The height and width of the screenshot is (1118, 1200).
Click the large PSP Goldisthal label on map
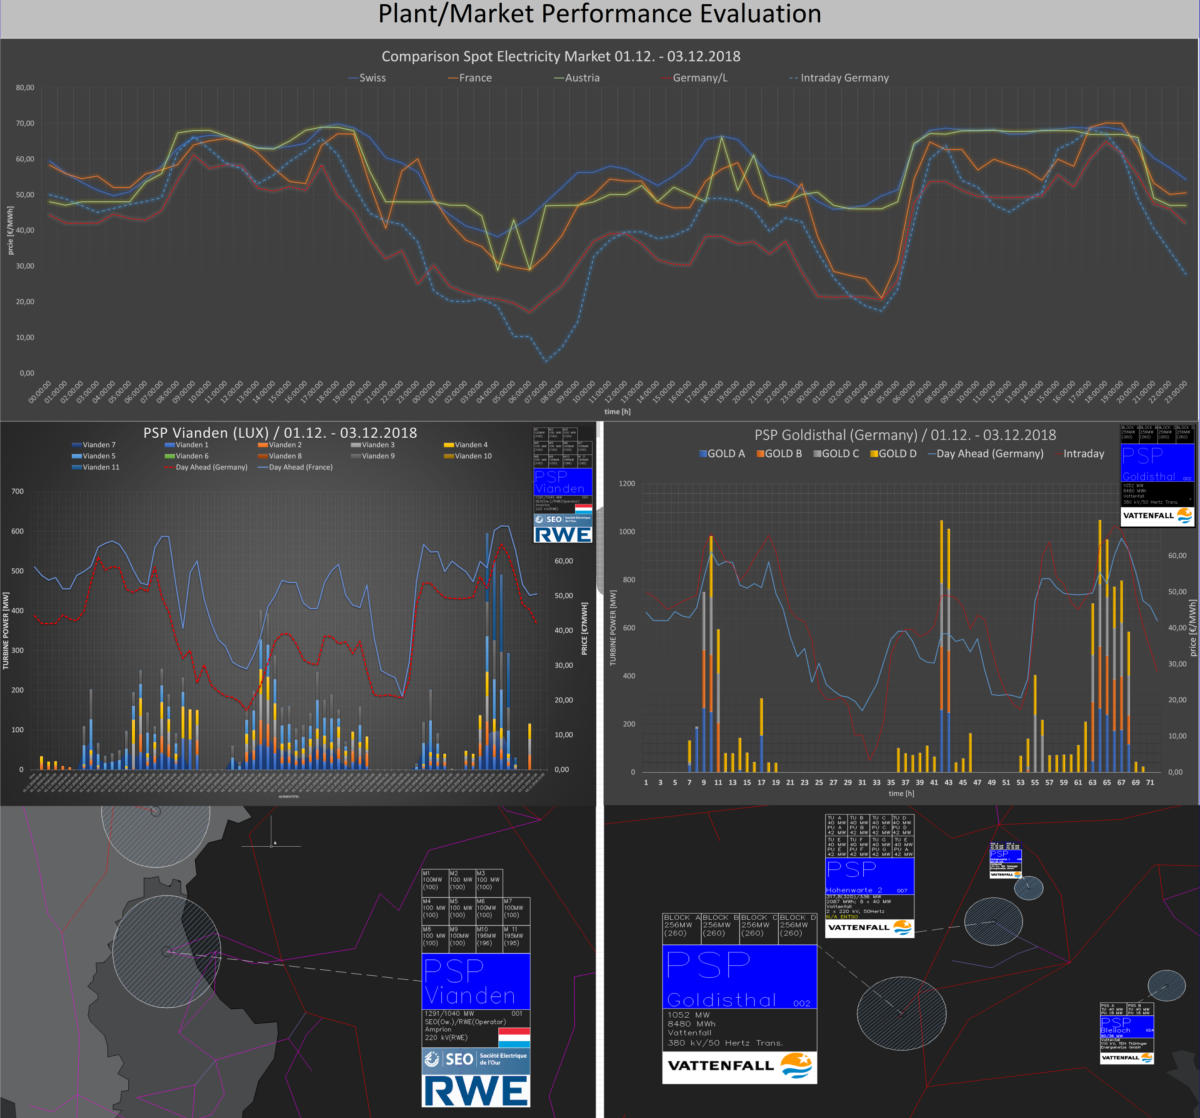click(x=740, y=978)
